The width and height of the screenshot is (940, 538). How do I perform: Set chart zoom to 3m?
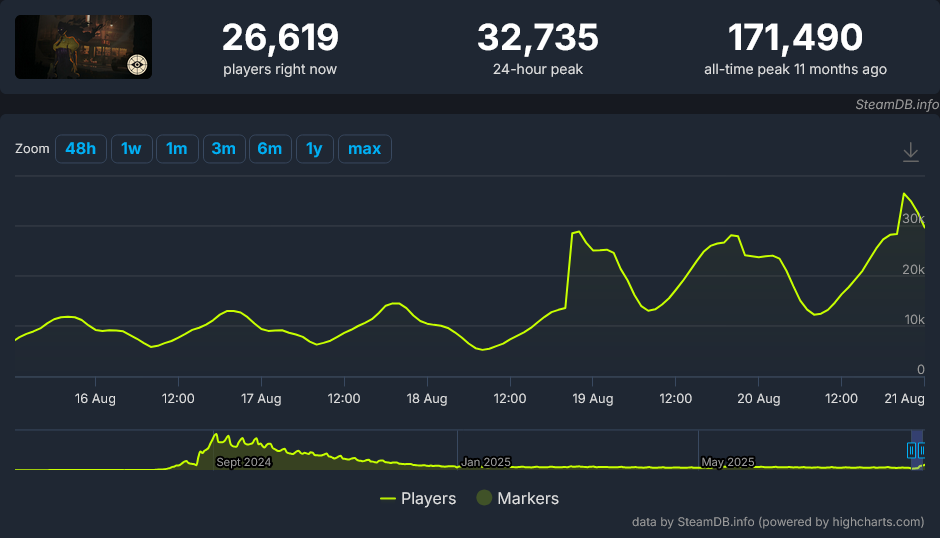[224, 149]
